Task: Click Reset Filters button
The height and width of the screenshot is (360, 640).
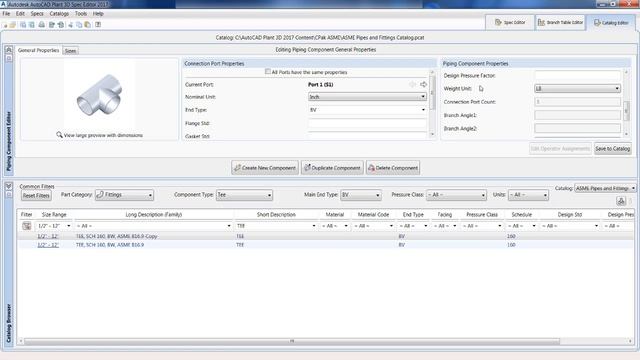Action: [x=36, y=196]
